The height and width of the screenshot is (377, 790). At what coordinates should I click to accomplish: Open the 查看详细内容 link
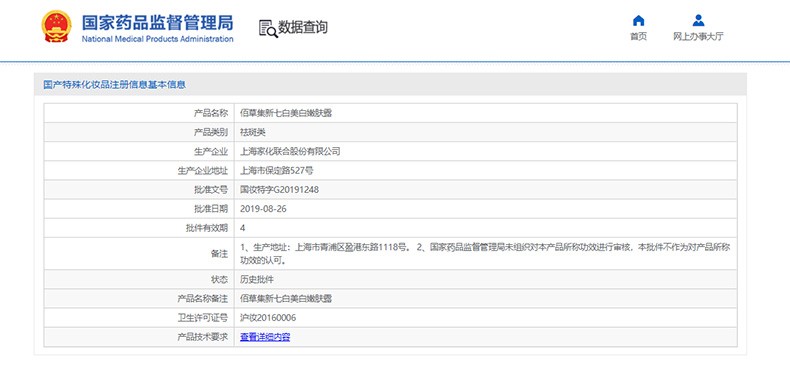pyautogui.click(x=265, y=337)
